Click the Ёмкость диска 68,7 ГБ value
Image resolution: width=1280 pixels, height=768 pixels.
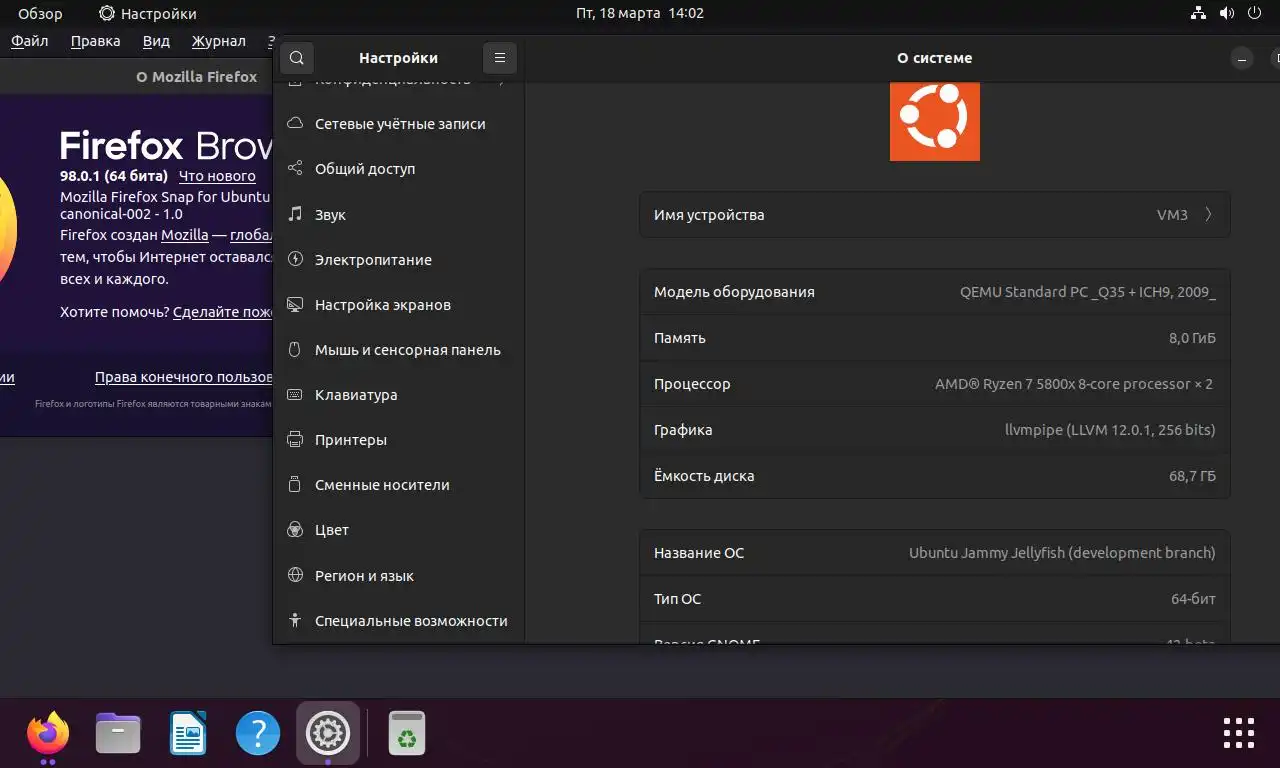click(1192, 476)
